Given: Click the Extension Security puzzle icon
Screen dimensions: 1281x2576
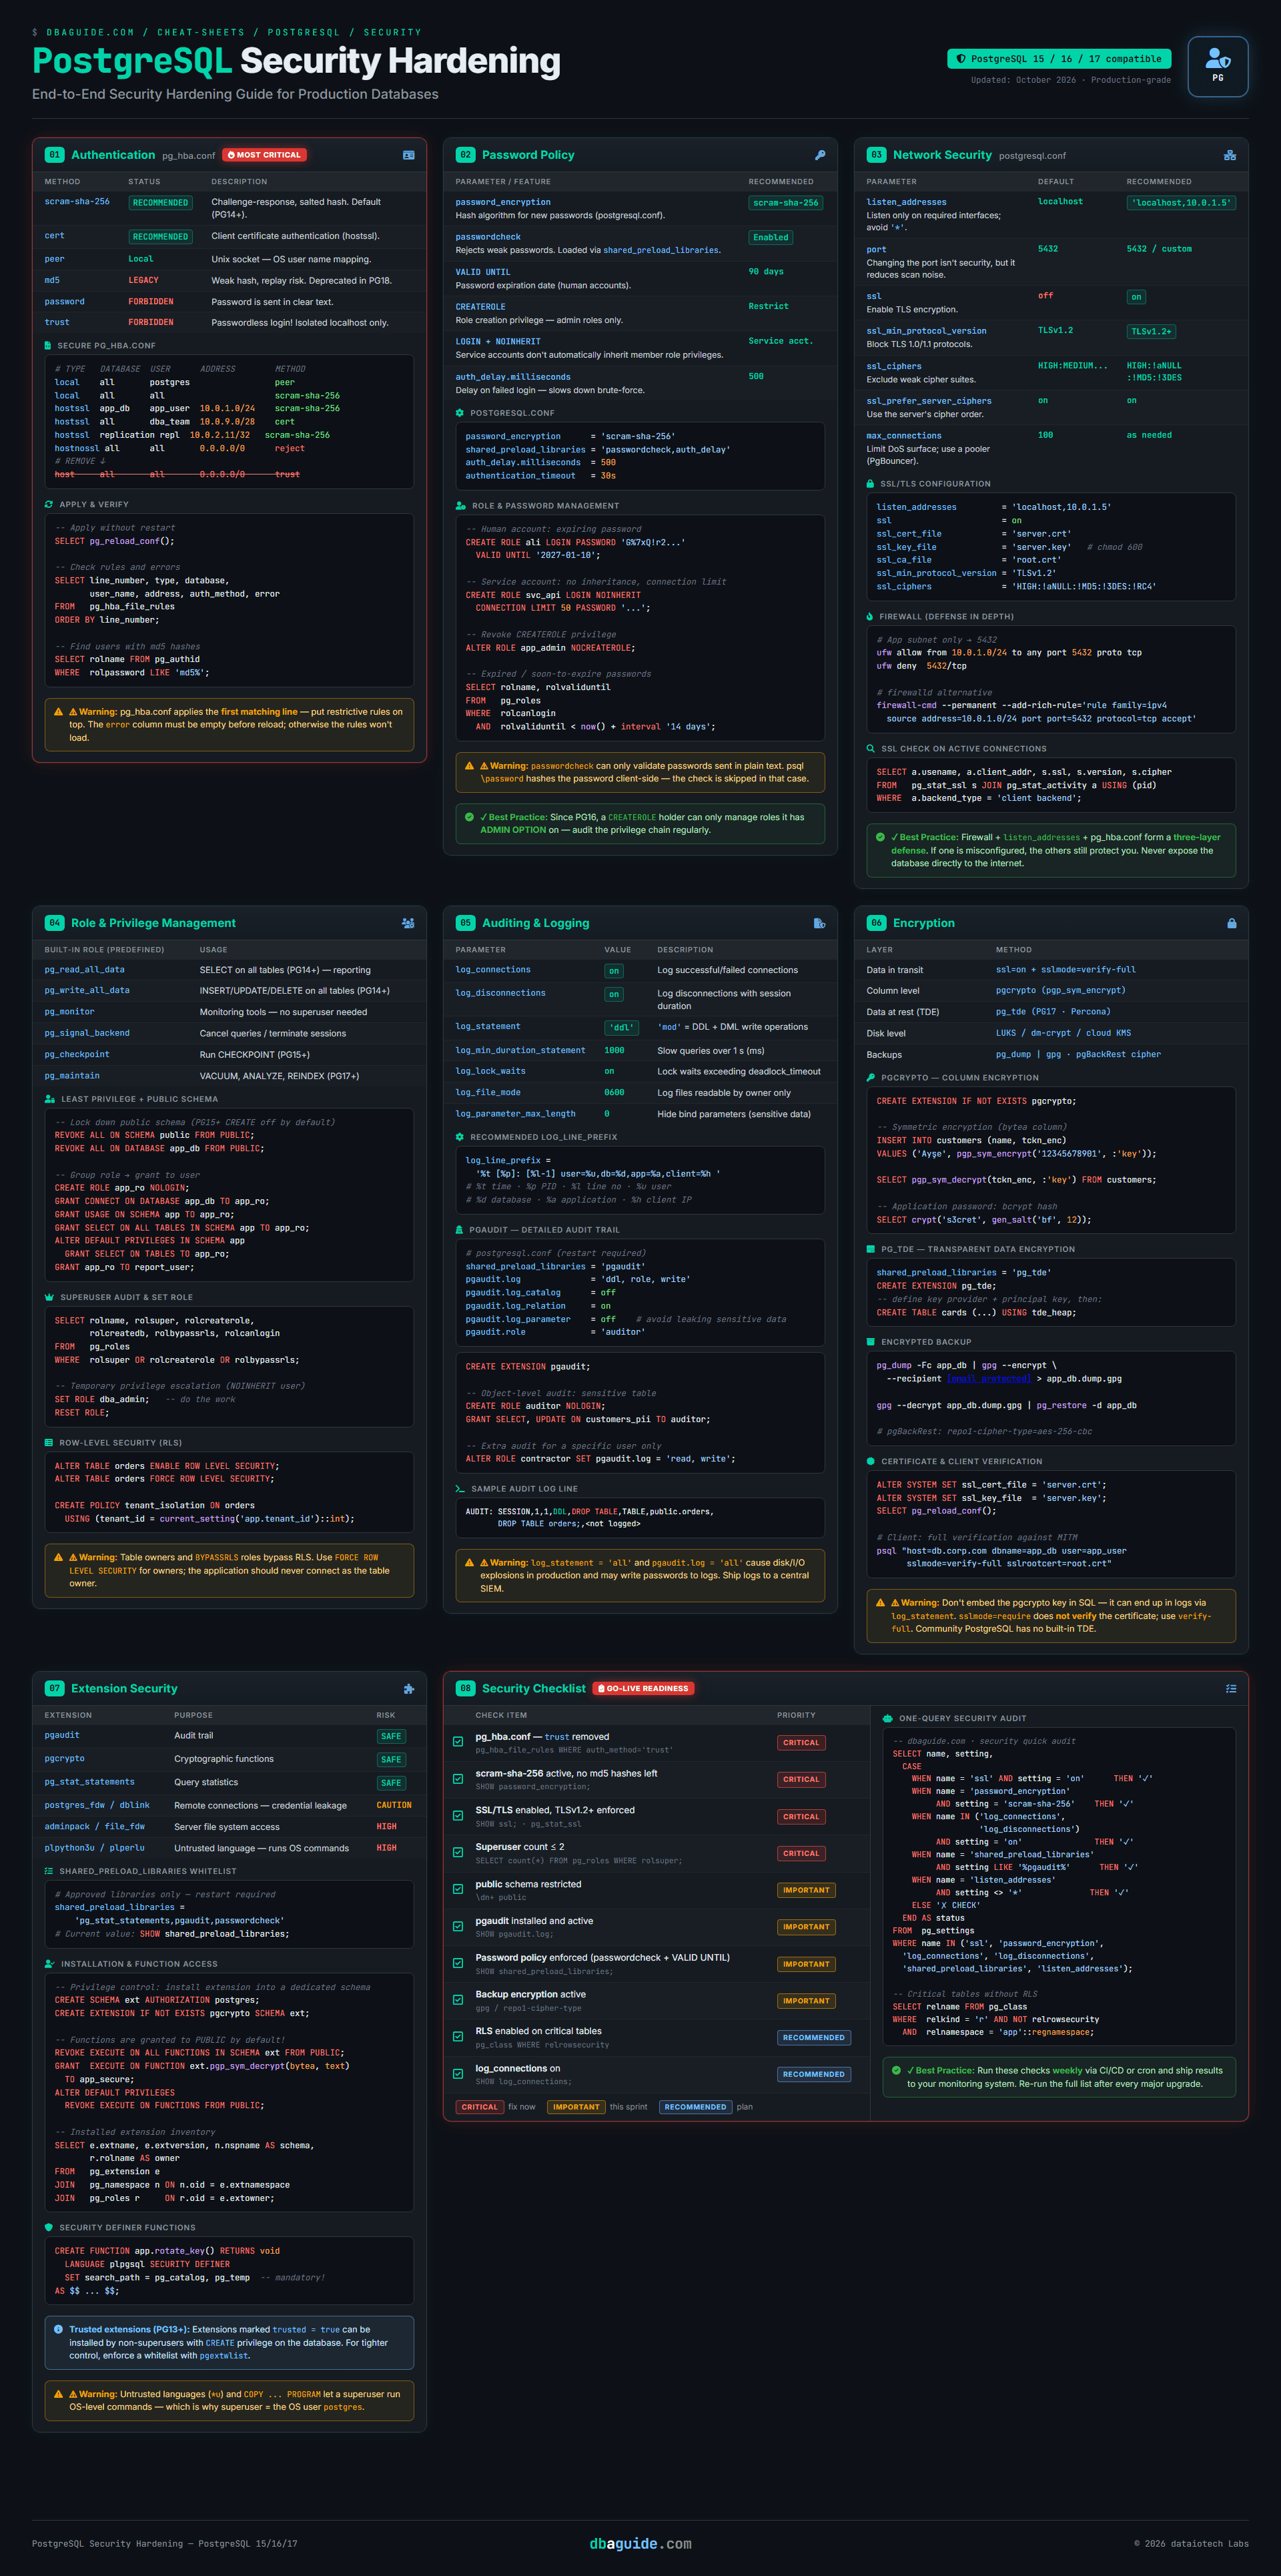Looking at the screenshot, I should click(x=408, y=1688).
